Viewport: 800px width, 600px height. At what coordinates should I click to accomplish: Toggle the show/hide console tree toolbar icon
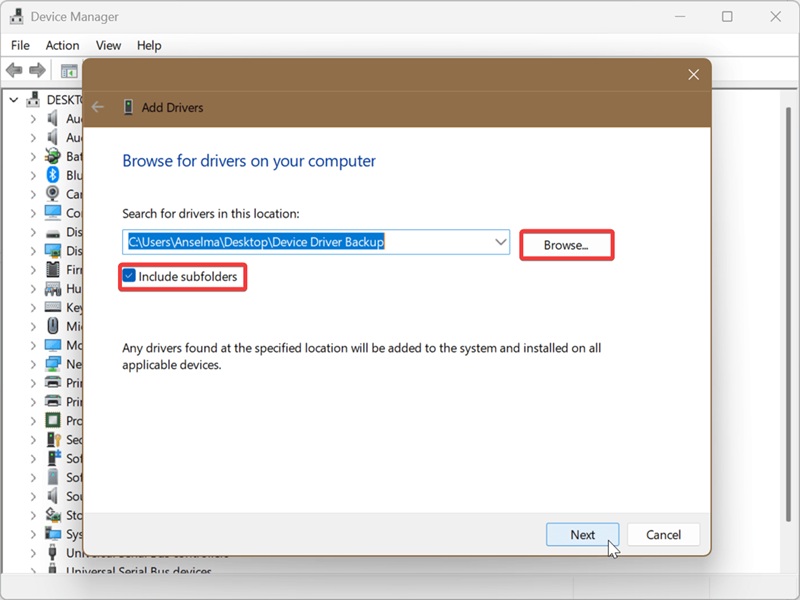click(69, 71)
